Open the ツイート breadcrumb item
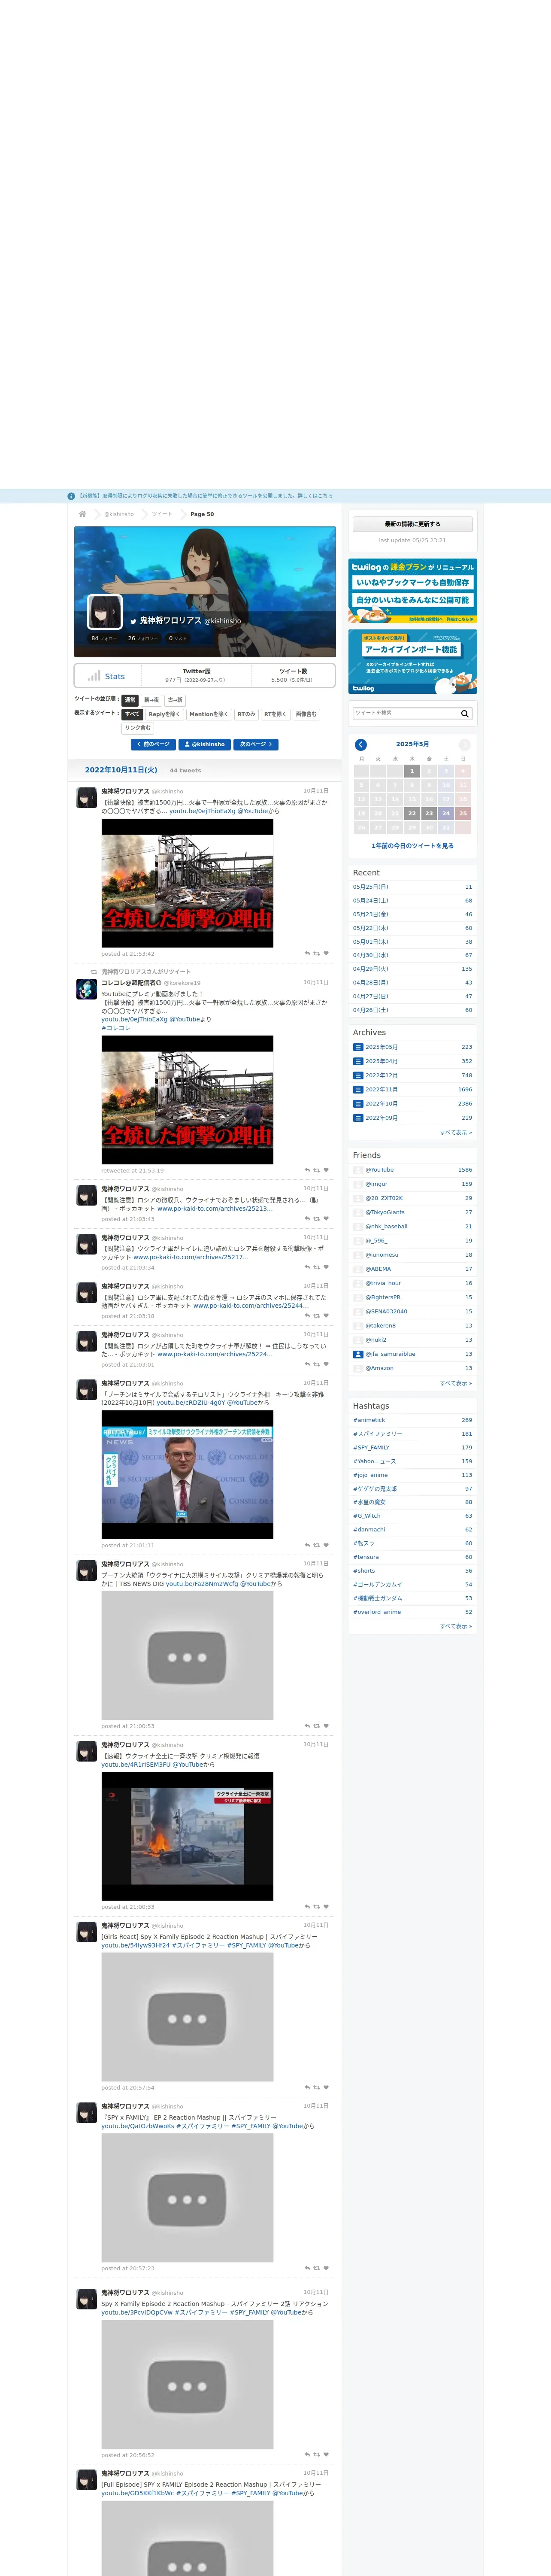 click(x=162, y=514)
